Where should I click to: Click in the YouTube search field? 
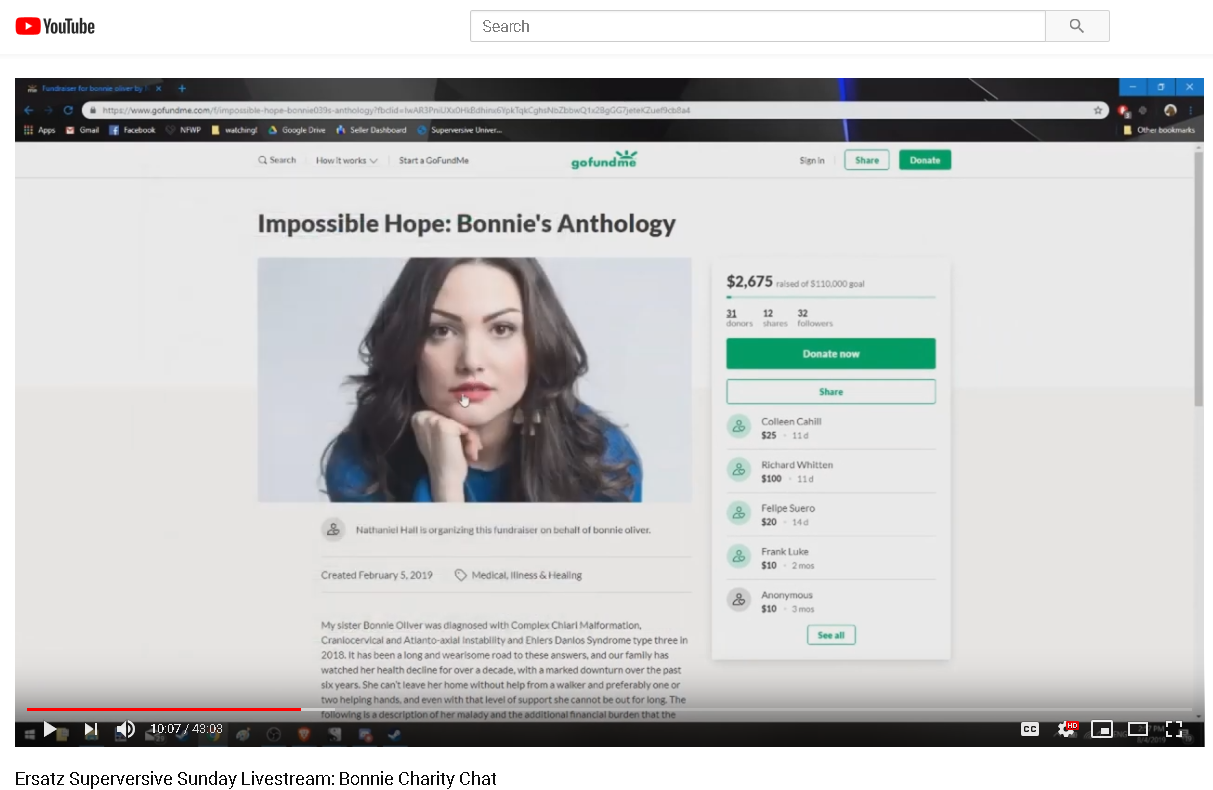(x=757, y=26)
